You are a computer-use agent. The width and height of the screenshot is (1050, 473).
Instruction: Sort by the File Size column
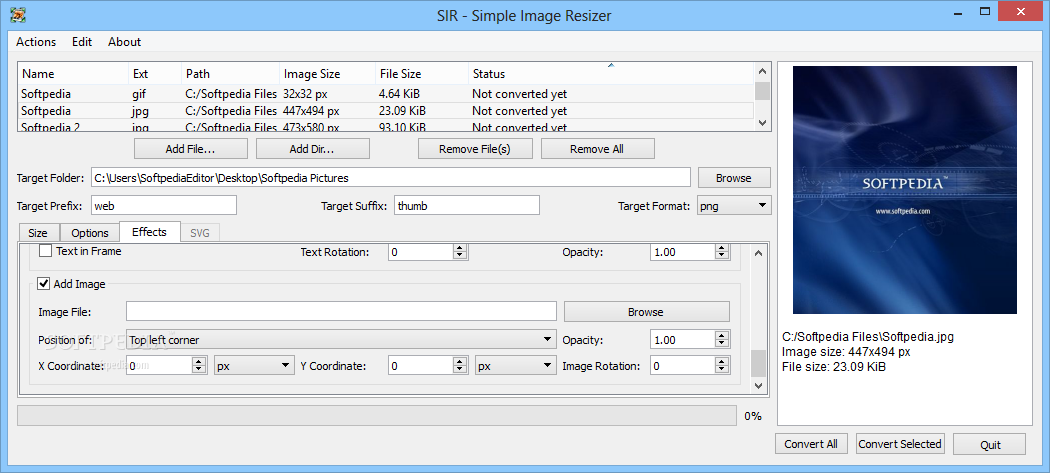422,74
